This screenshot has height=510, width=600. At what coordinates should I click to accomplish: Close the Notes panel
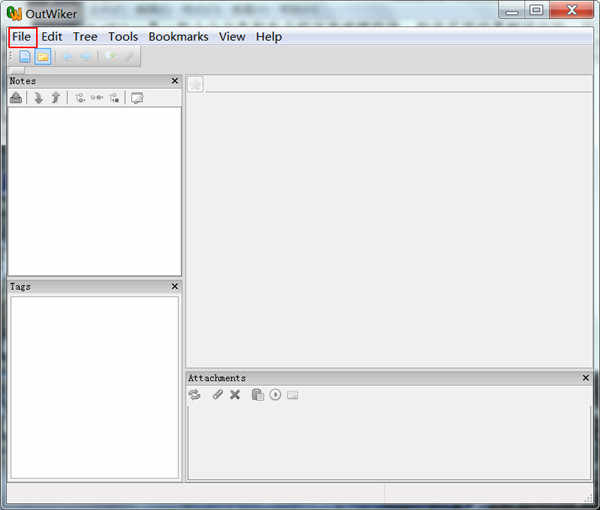coord(175,81)
